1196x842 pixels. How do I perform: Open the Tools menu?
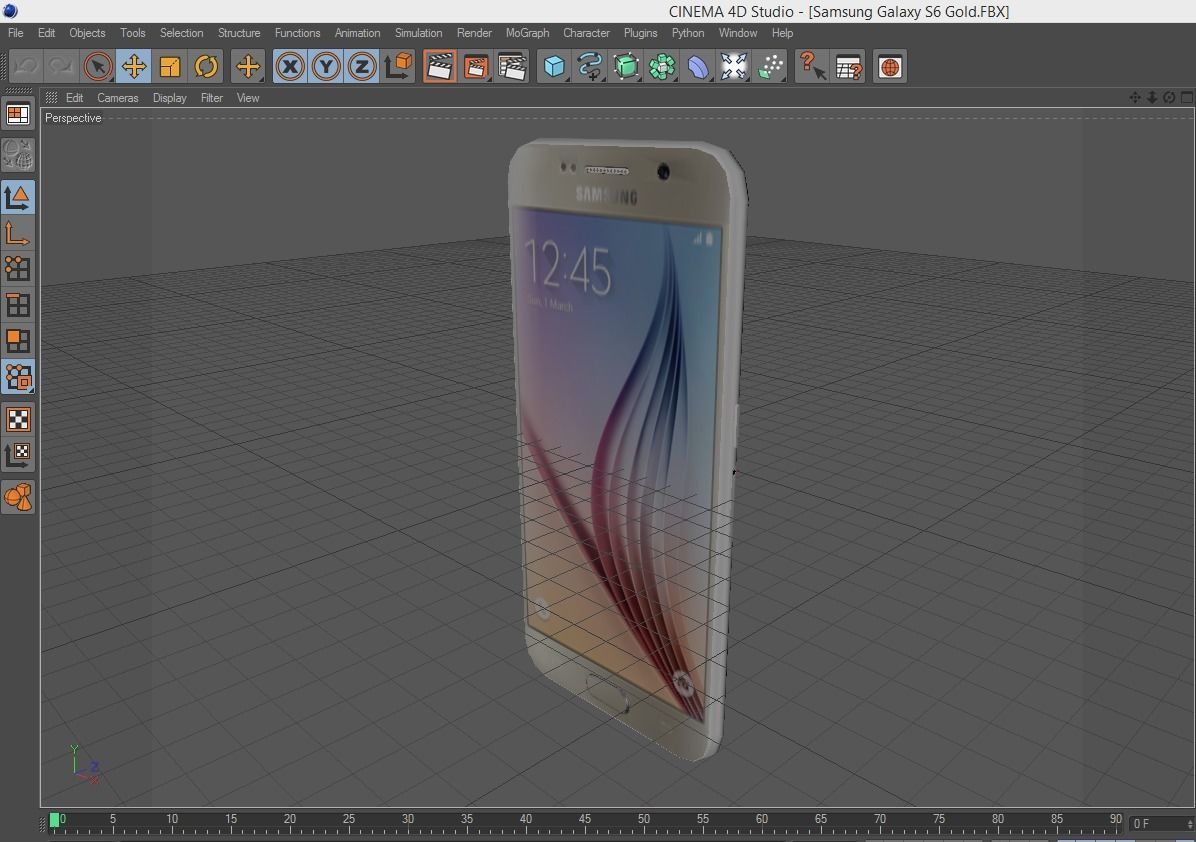132,33
